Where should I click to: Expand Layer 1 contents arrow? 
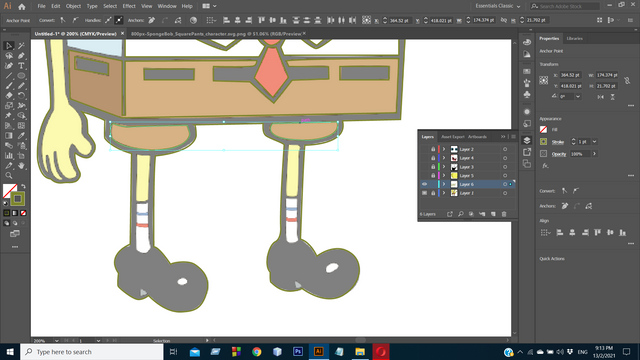tap(444, 193)
